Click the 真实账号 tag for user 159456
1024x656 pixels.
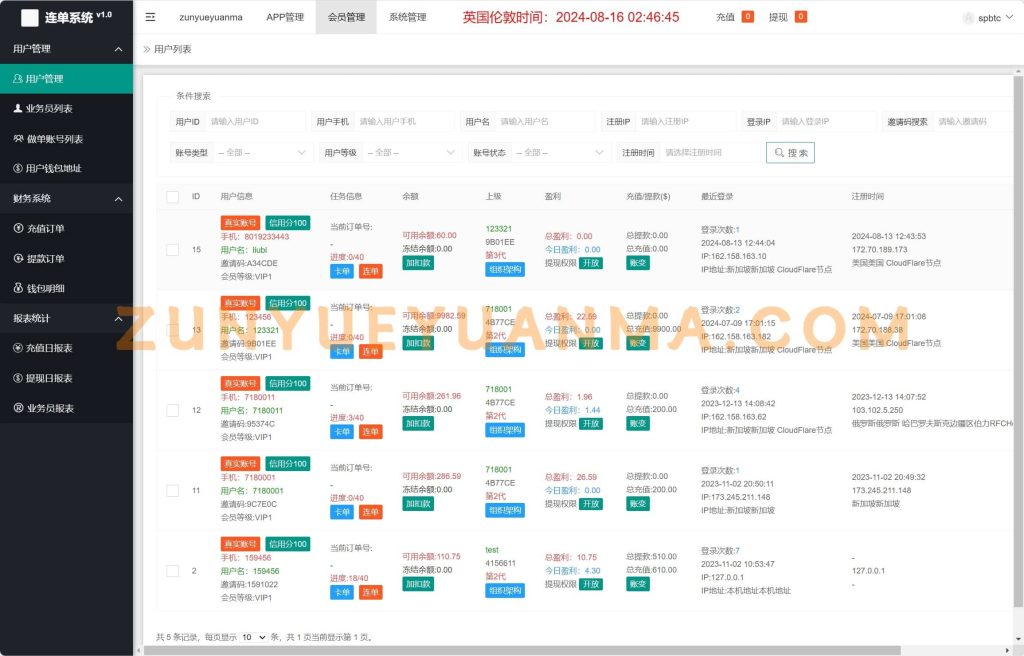click(240, 544)
